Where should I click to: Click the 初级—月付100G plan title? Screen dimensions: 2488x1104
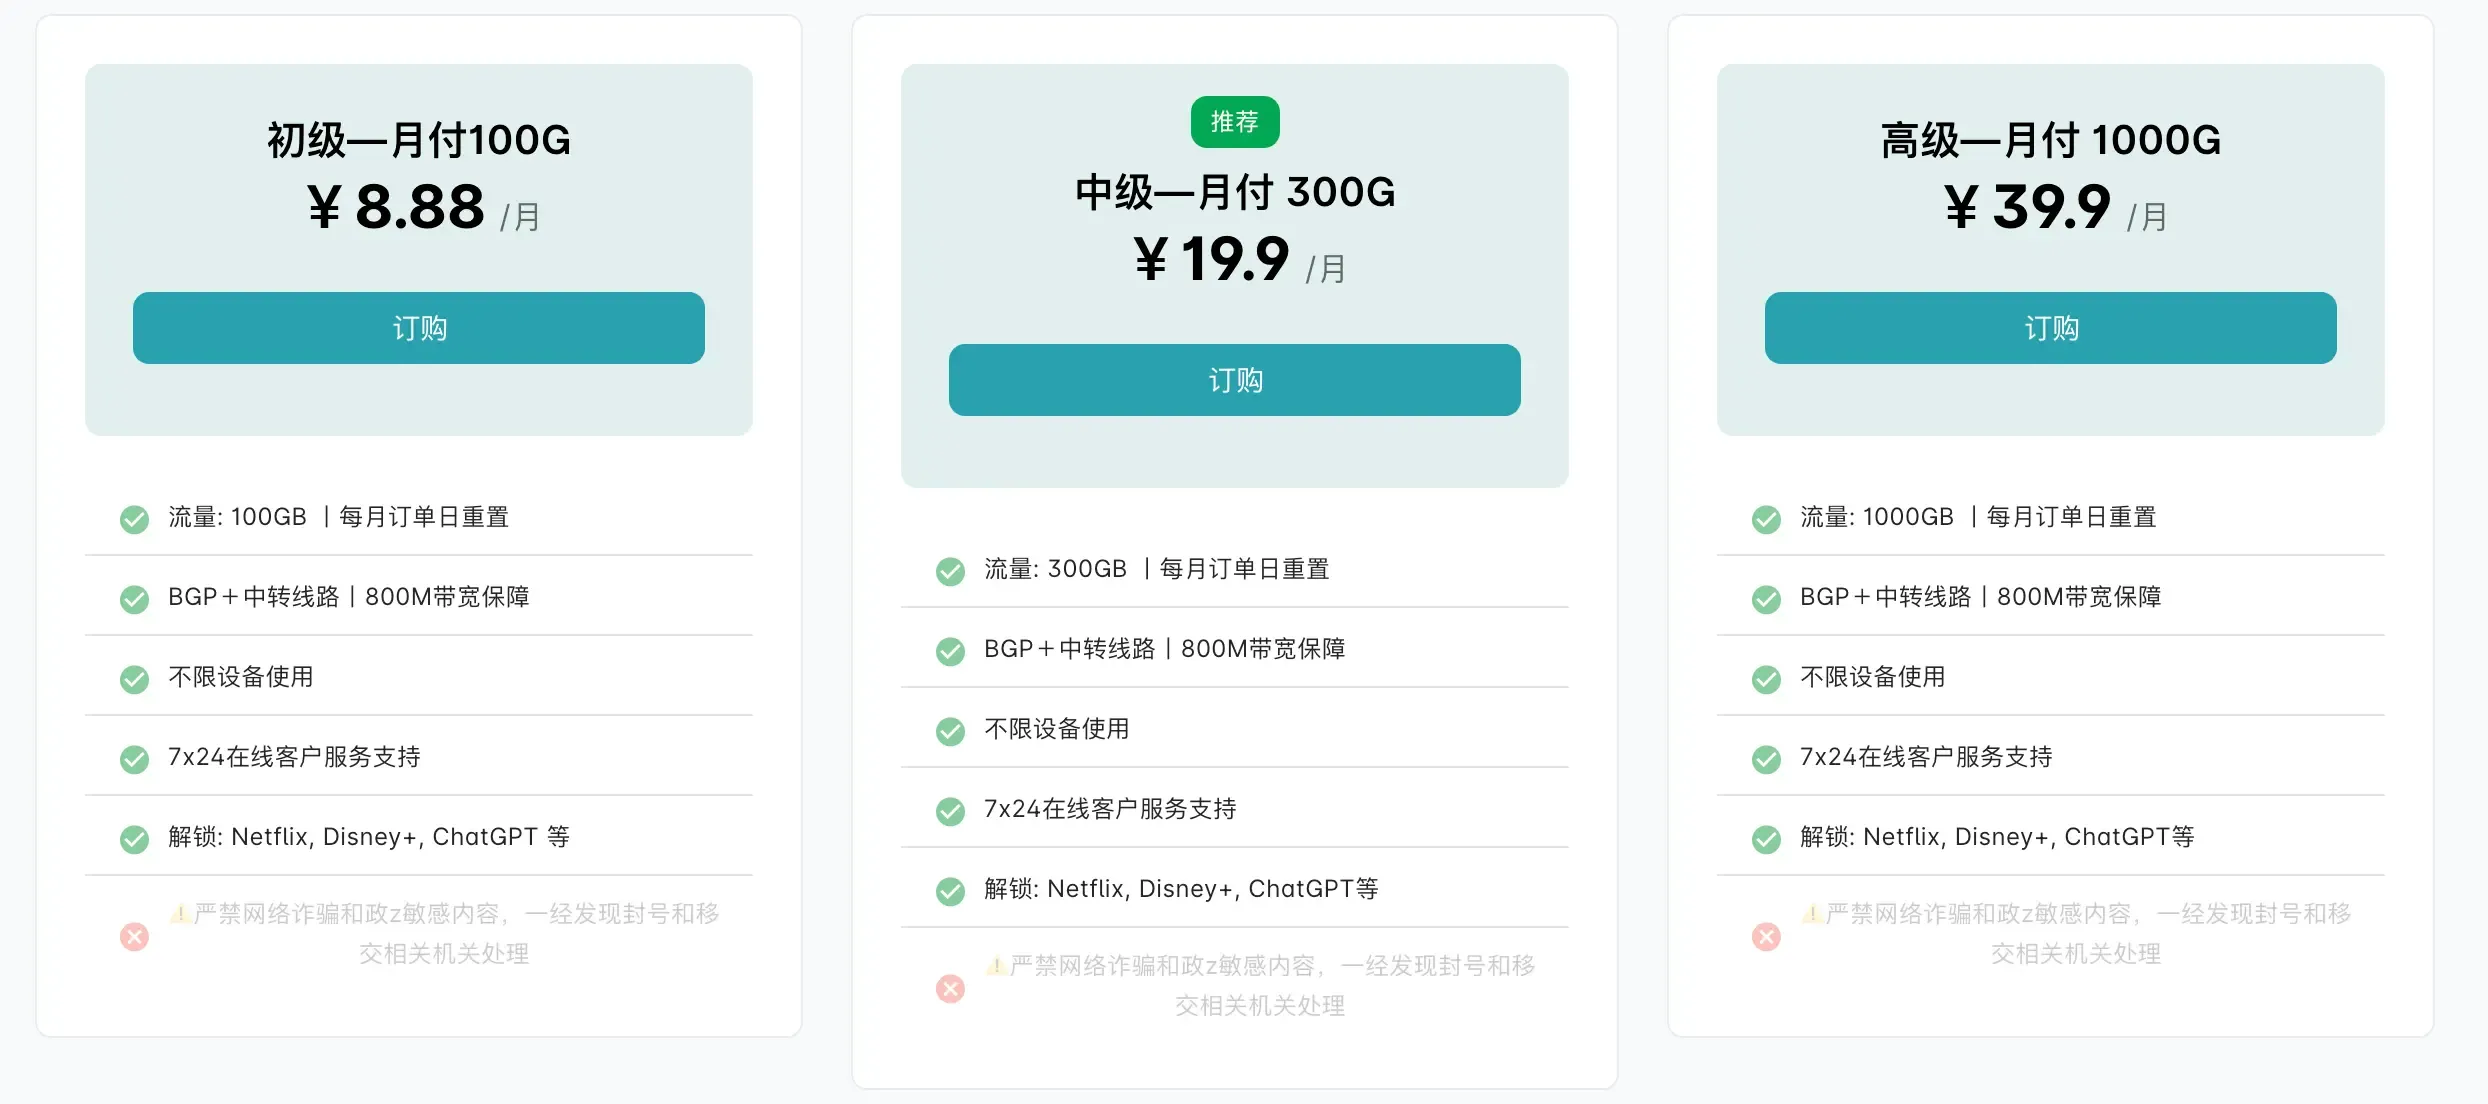(418, 141)
